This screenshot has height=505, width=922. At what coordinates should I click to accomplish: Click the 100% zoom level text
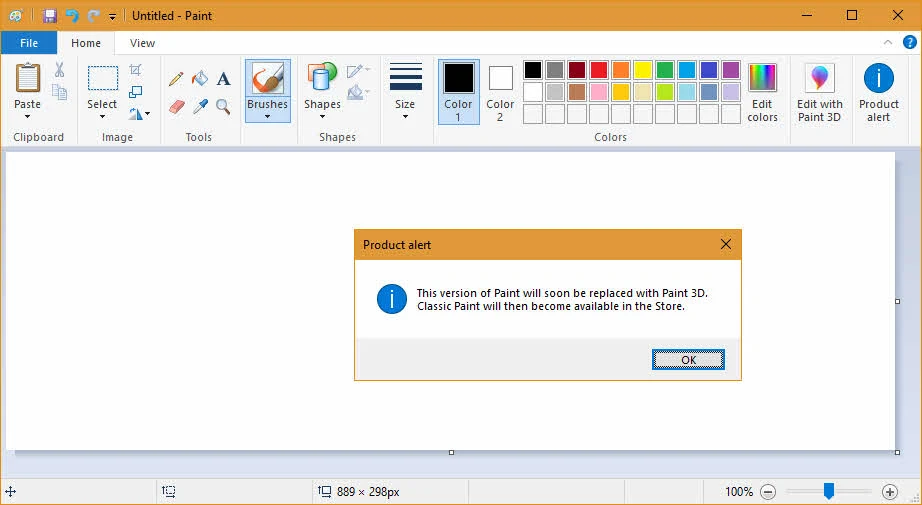click(739, 491)
